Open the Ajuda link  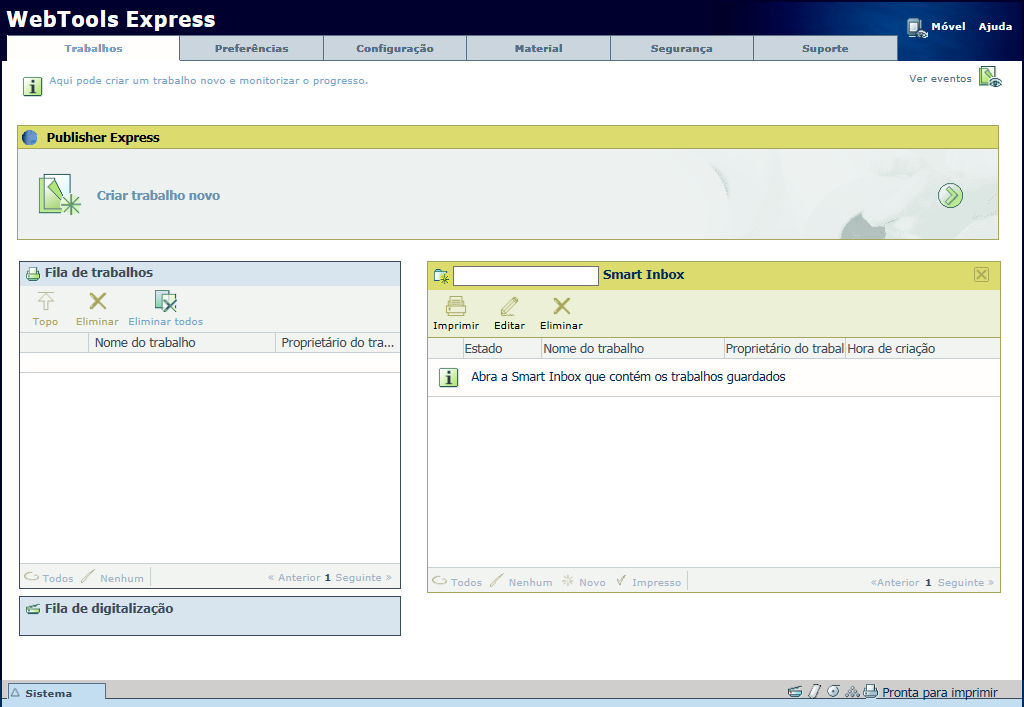coord(995,27)
